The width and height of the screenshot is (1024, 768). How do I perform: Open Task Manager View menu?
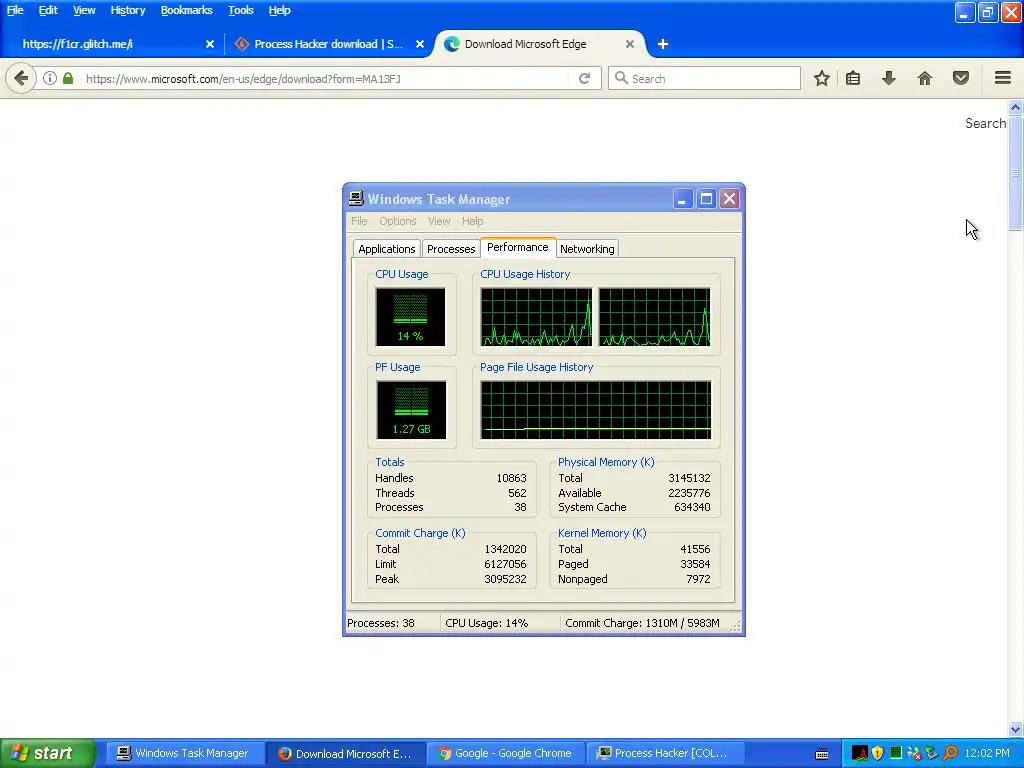439,221
